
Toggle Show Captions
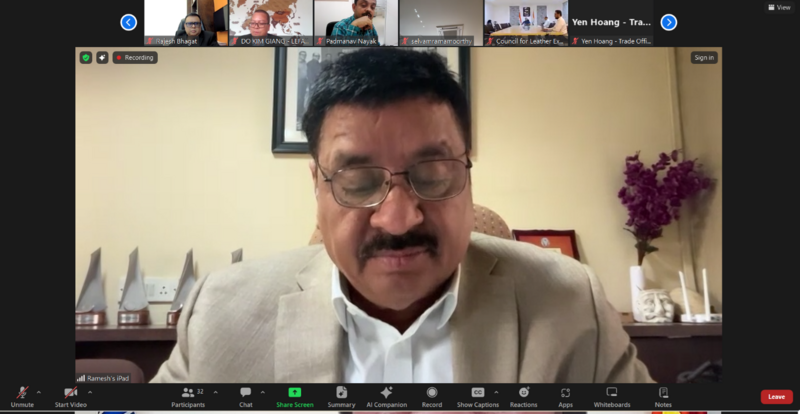point(478,396)
